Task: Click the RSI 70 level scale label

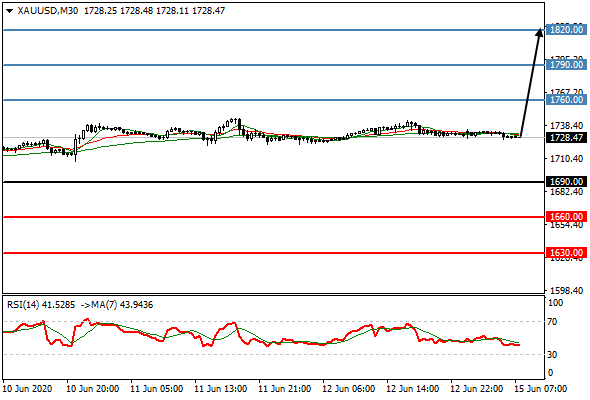Action: pos(552,322)
